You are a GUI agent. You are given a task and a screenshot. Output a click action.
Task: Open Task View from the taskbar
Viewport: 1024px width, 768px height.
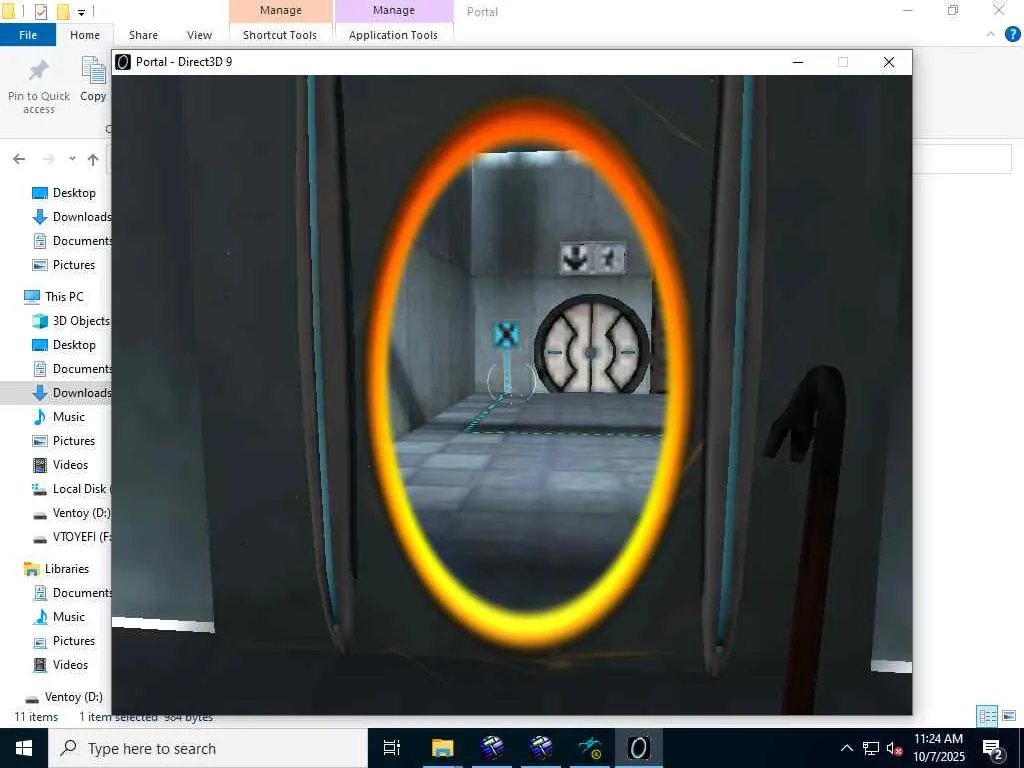[x=391, y=748]
